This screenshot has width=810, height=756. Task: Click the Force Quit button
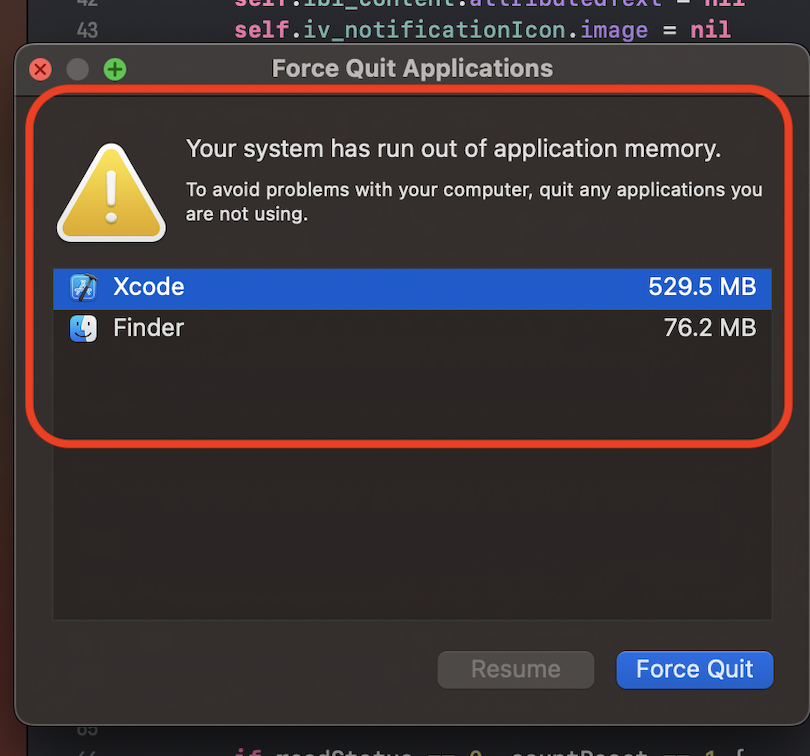tap(695, 670)
